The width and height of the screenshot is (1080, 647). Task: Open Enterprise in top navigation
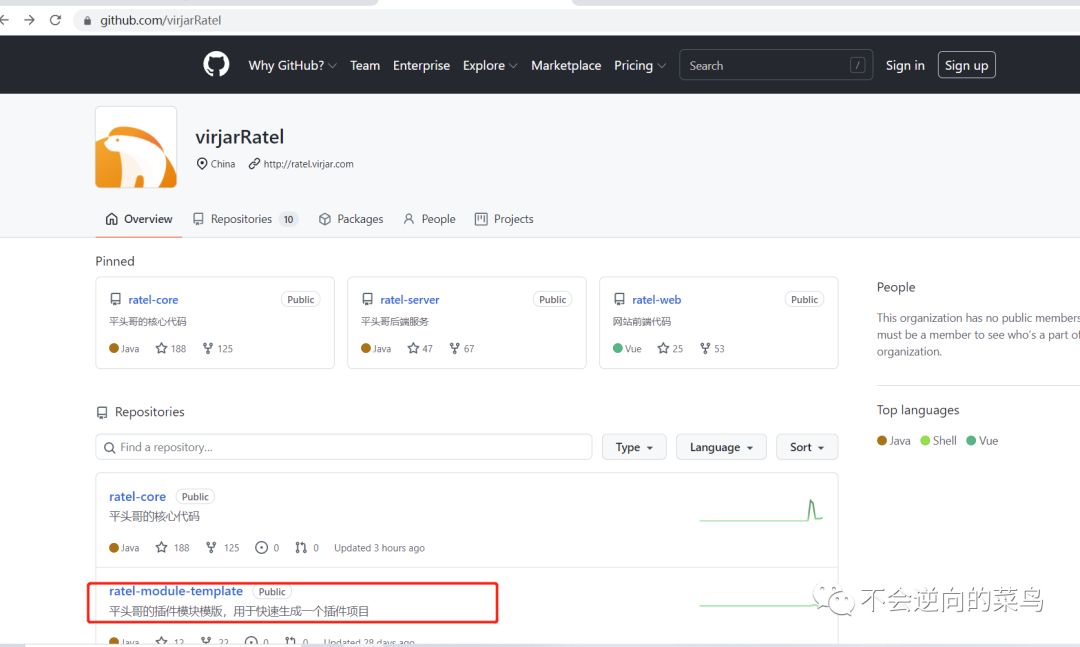pos(422,65)
